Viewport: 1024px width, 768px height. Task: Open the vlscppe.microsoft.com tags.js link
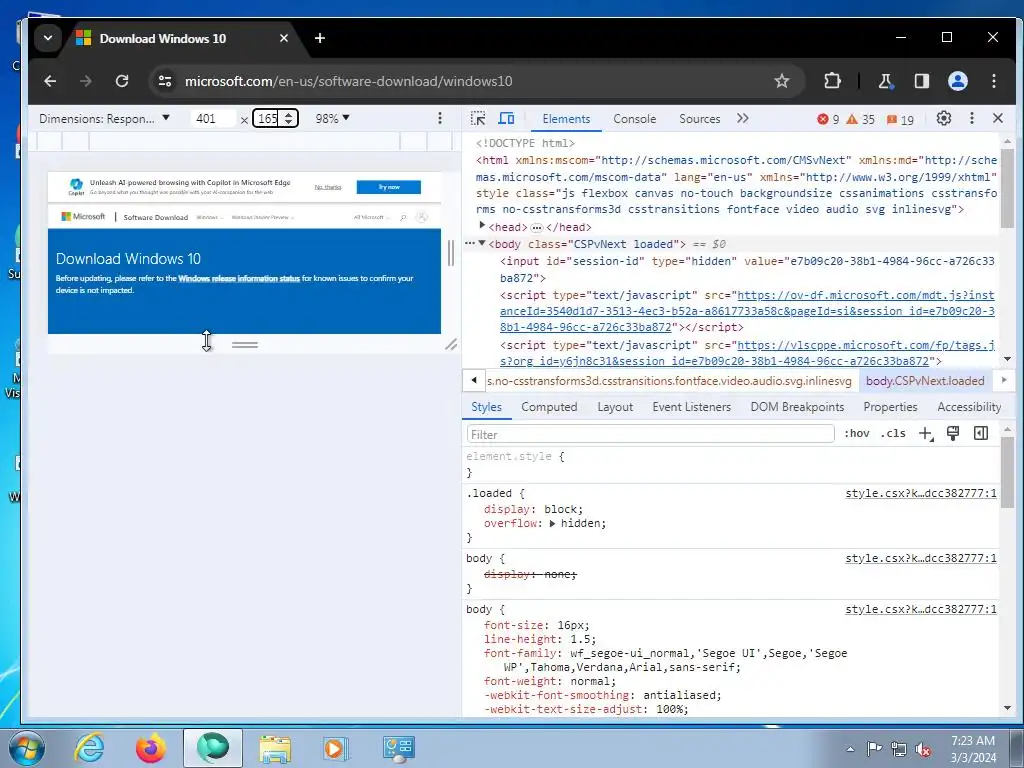tap(747, 353)
